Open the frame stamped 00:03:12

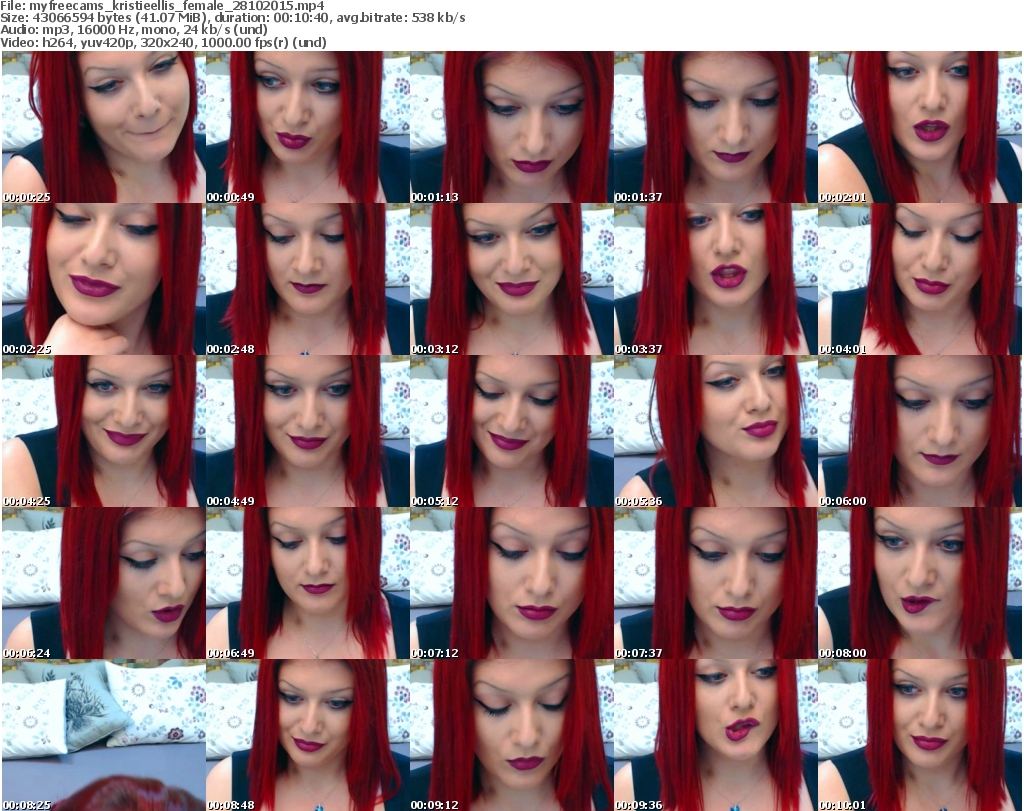pos(511,279)
